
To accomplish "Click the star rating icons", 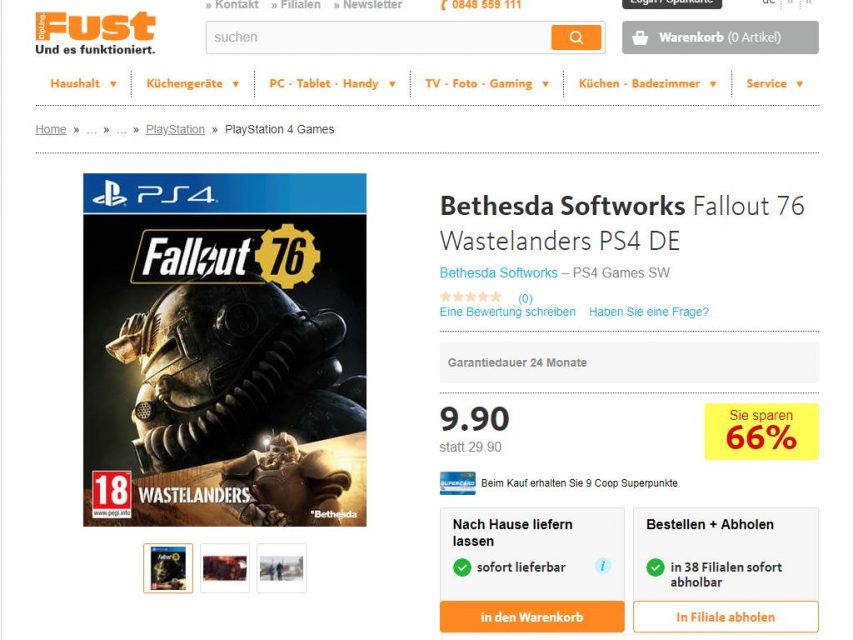I will (471, 297).
